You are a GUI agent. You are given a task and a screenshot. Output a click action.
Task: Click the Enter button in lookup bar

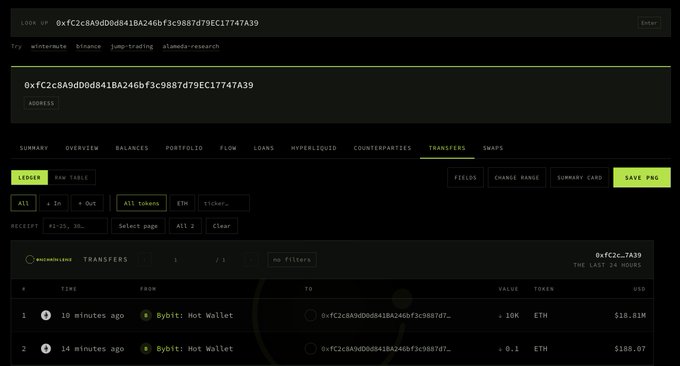click(649, 23)
